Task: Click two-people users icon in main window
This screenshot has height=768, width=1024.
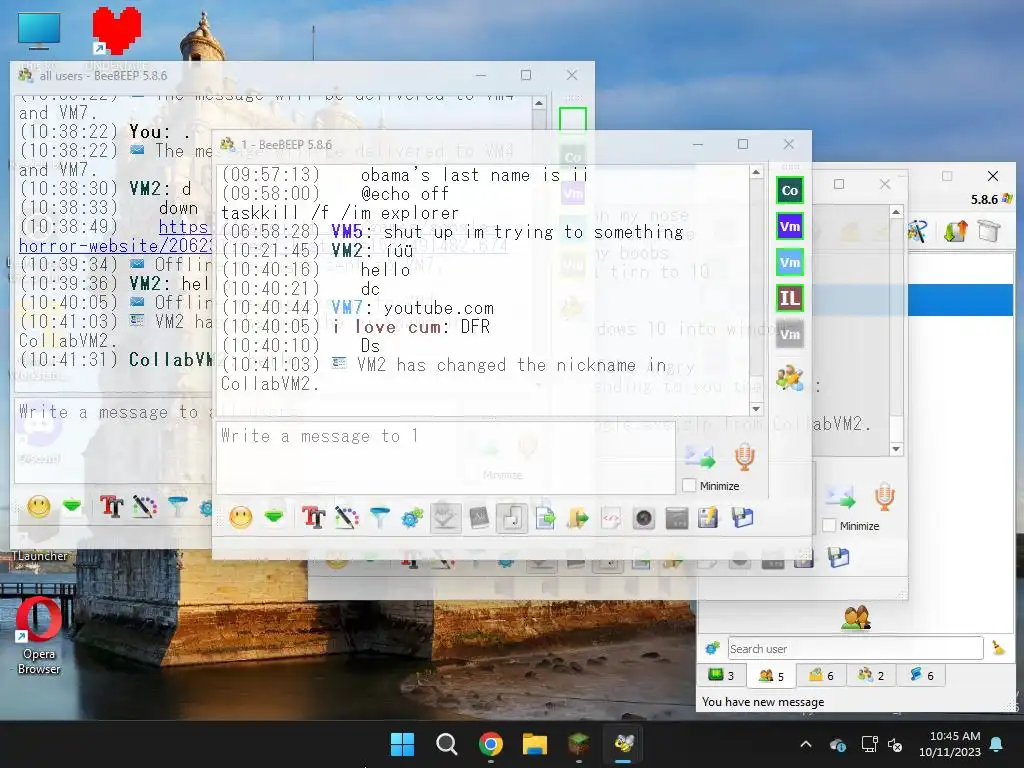Action: pos(856,617)
